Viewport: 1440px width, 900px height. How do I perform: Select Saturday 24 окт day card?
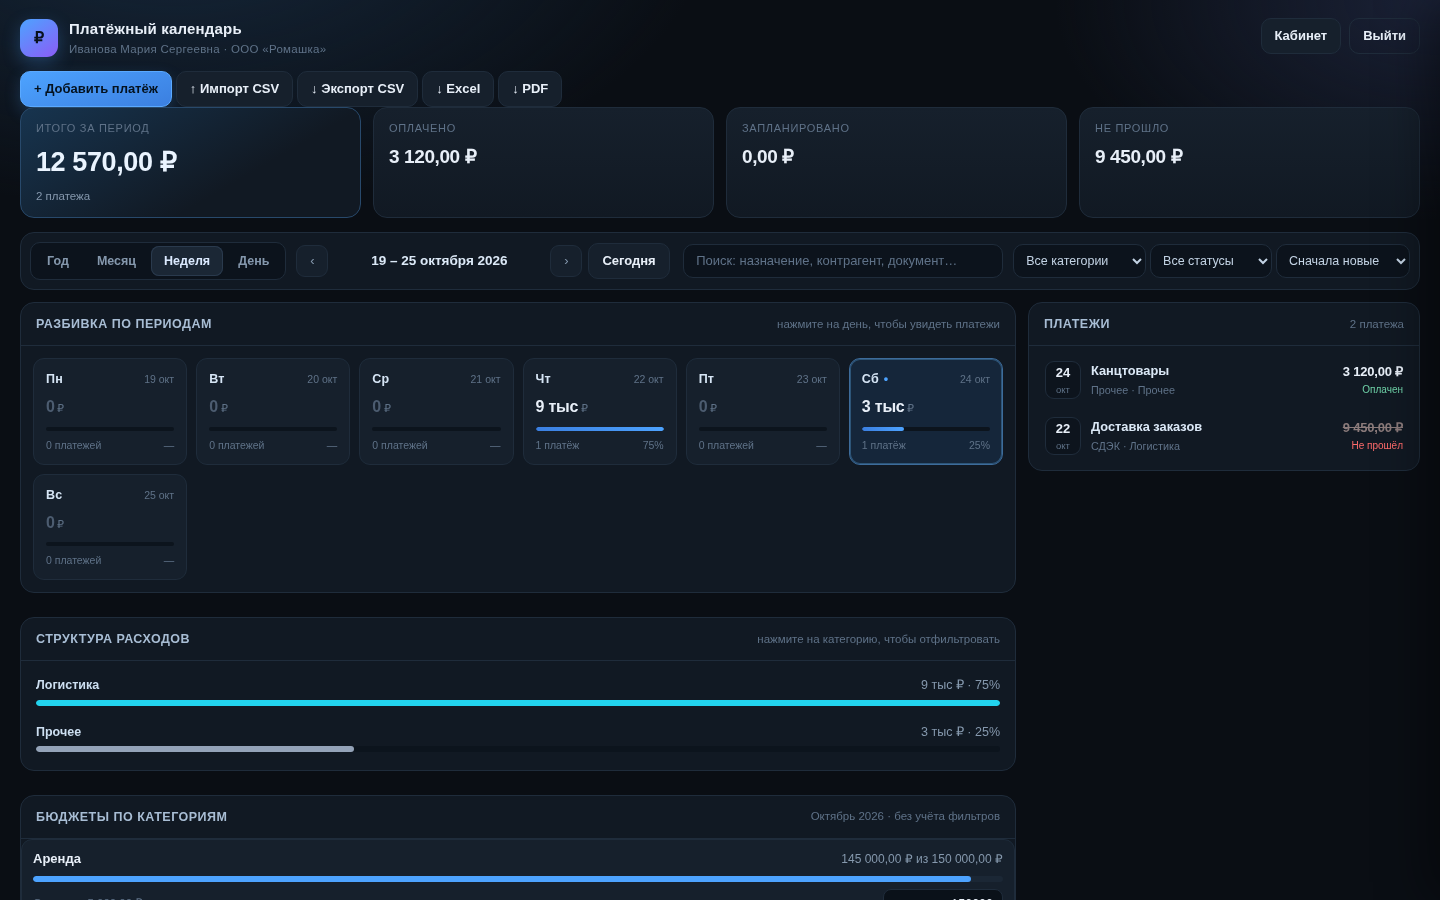(926, 412)
